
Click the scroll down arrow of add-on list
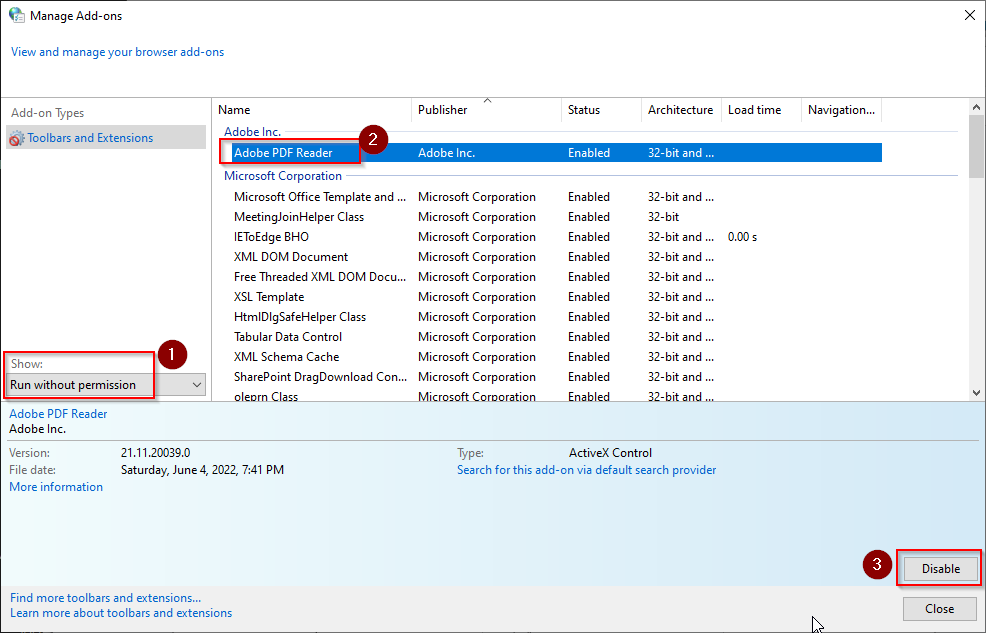977,393
